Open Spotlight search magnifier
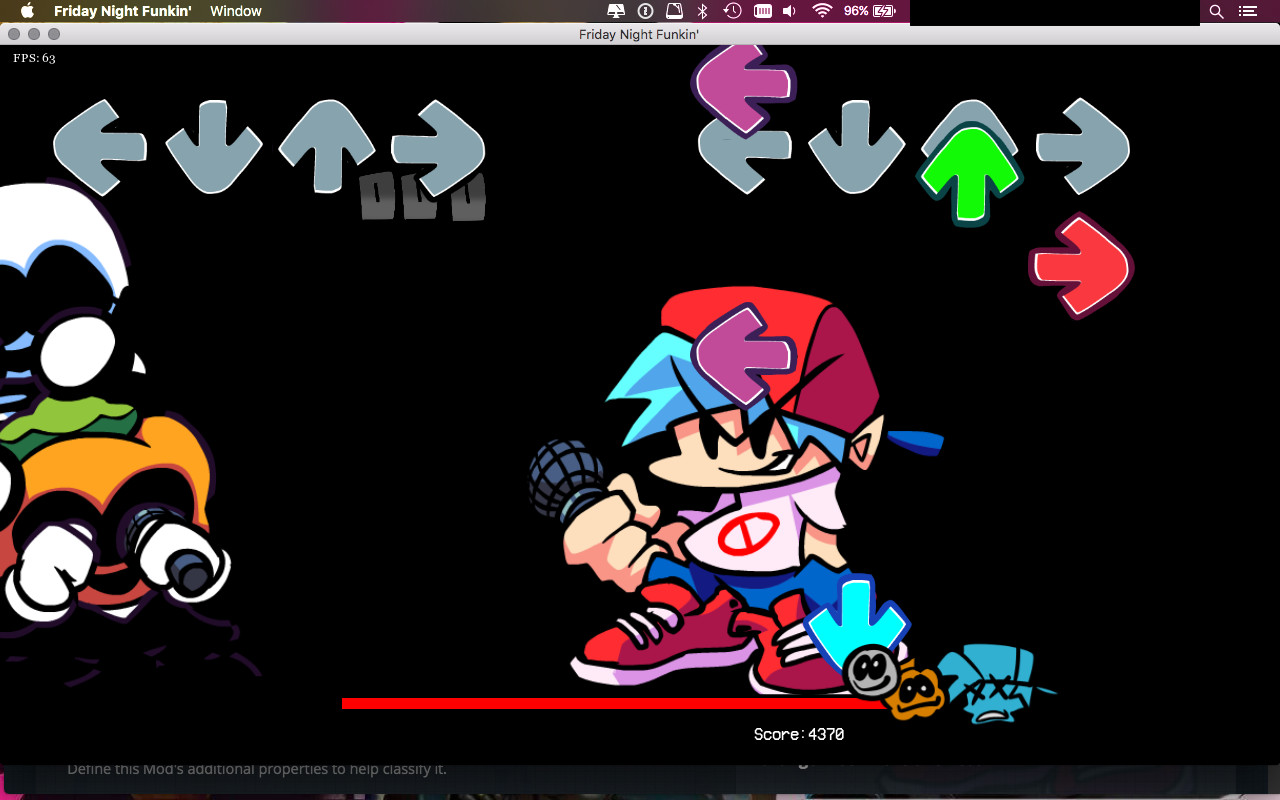The height and width of the screenshot is (800, 1280). (x=1216, y=11)
